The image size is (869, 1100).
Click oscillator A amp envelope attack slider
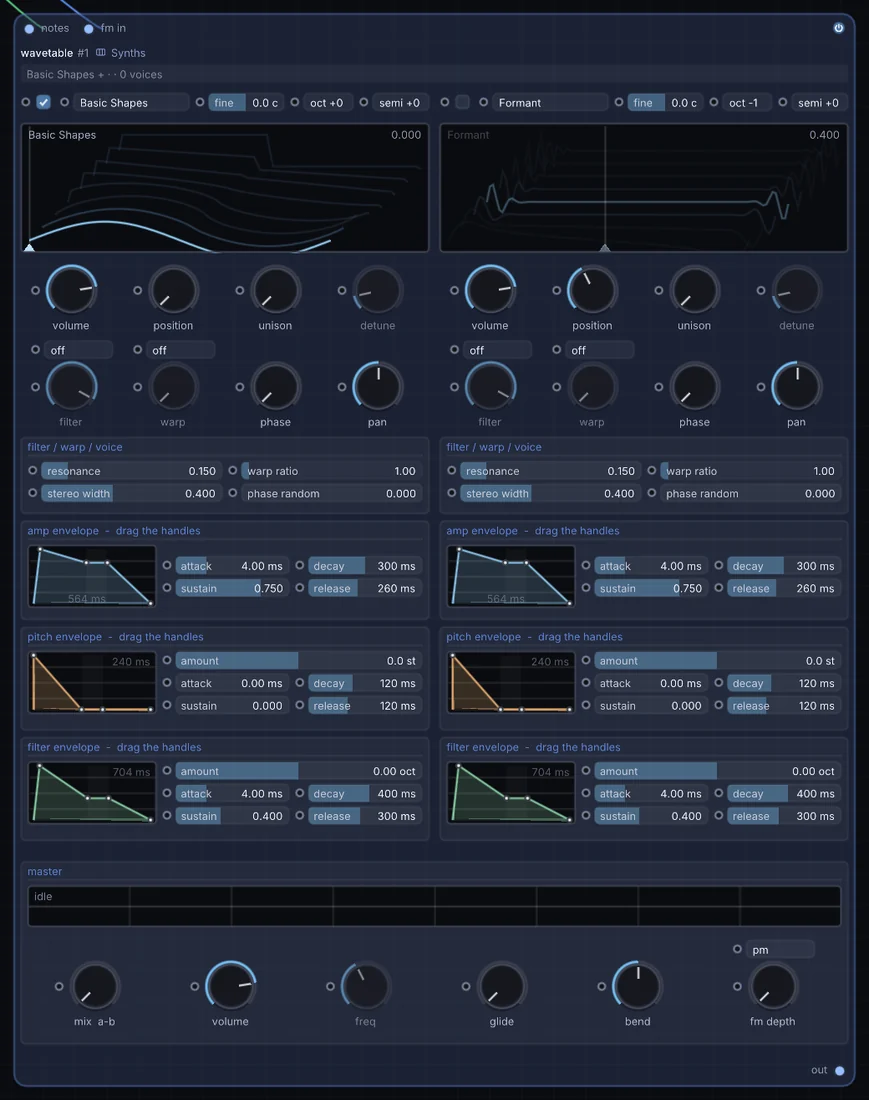pyautogui.click(x=231, y=566)
